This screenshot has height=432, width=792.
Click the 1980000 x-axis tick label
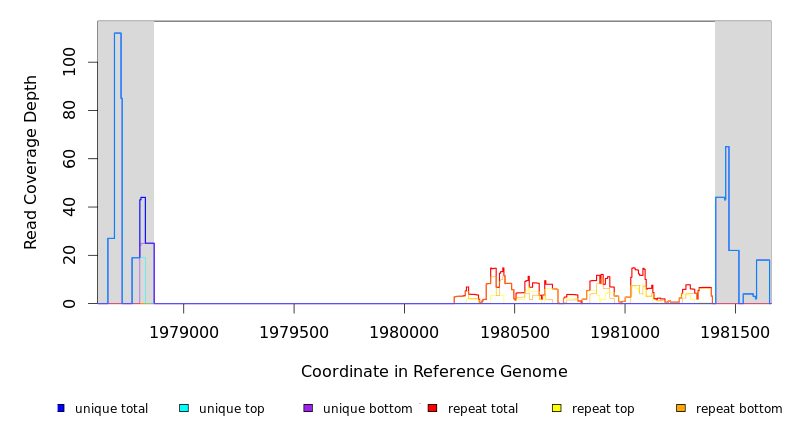[x=404, y=331]
